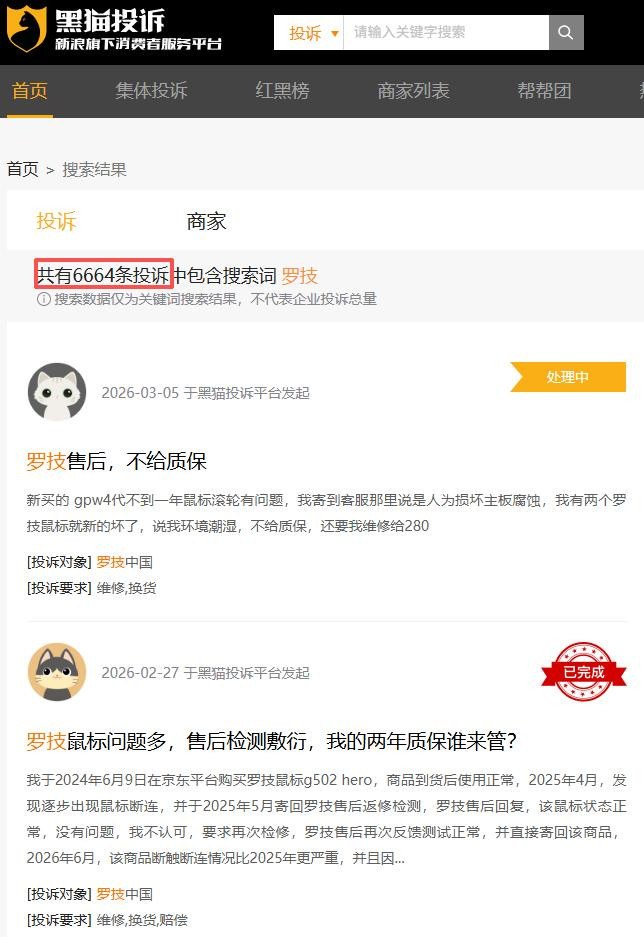Click the 处理中 status badge

(x=568, y=377)
